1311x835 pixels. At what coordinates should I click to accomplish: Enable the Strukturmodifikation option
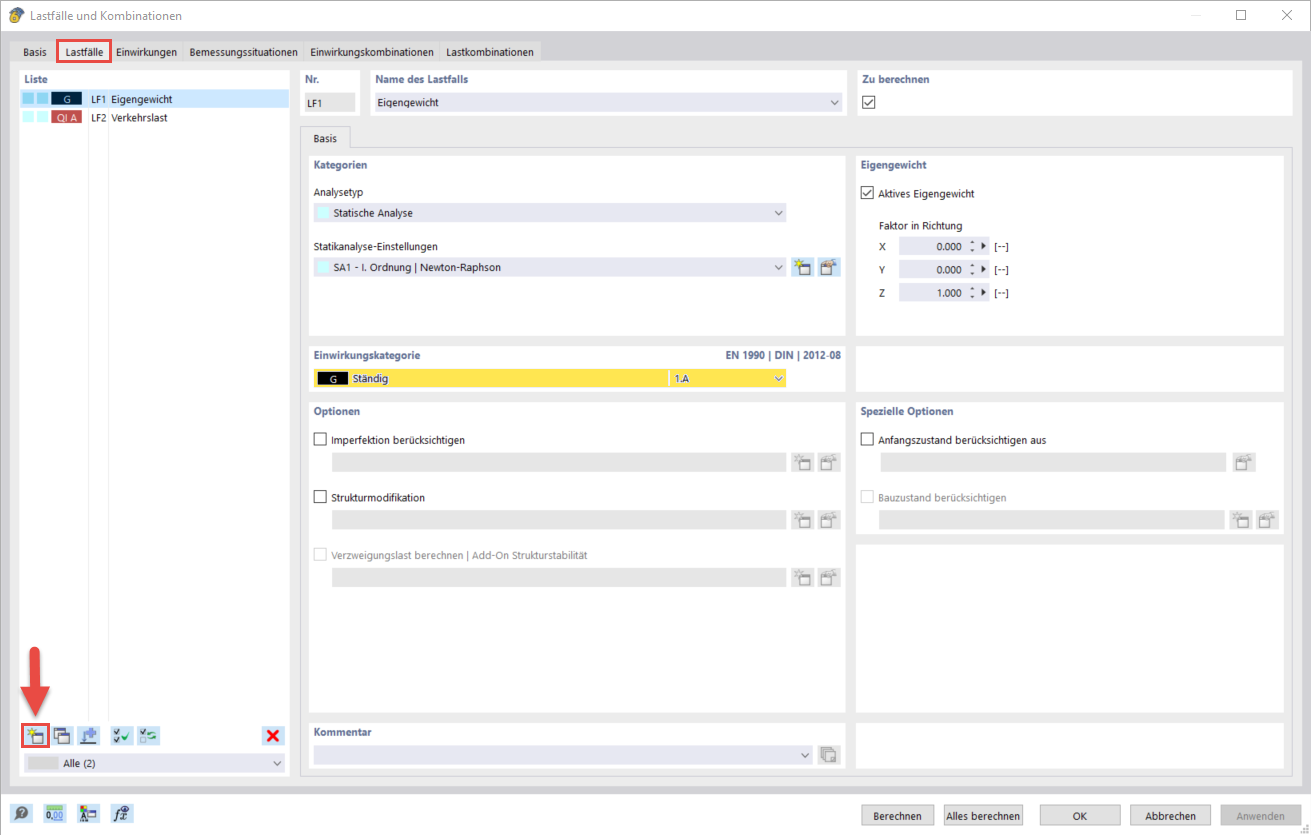(321, 496)
